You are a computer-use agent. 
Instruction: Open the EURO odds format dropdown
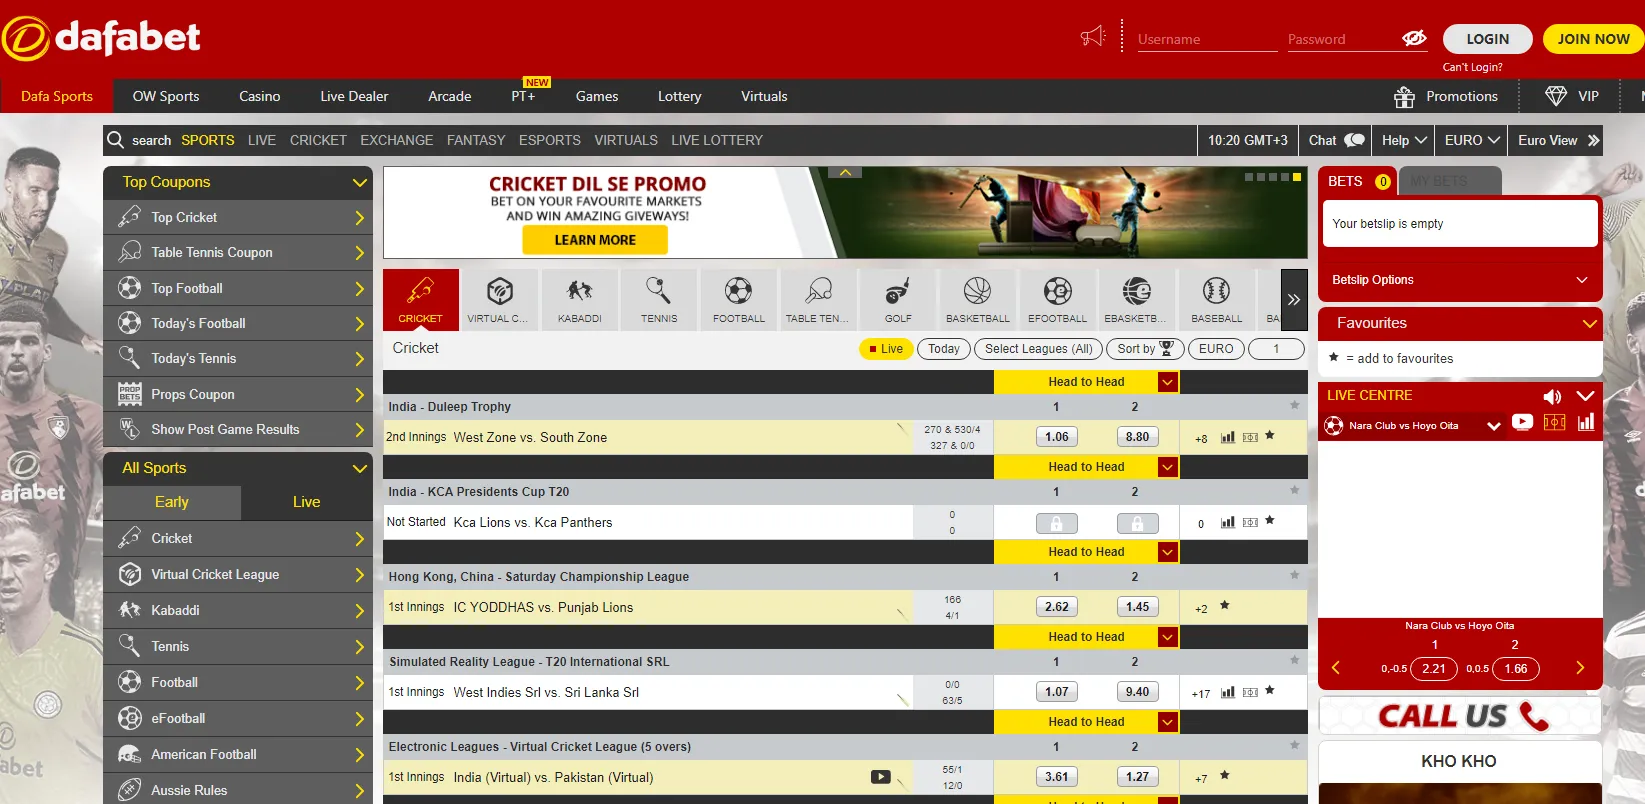coord(1216,349)
